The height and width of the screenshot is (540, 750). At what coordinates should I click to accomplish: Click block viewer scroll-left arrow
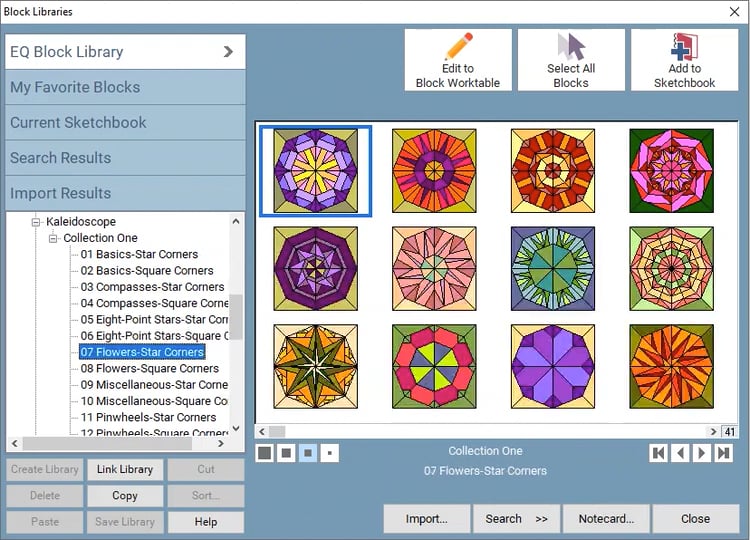point(262,431)
